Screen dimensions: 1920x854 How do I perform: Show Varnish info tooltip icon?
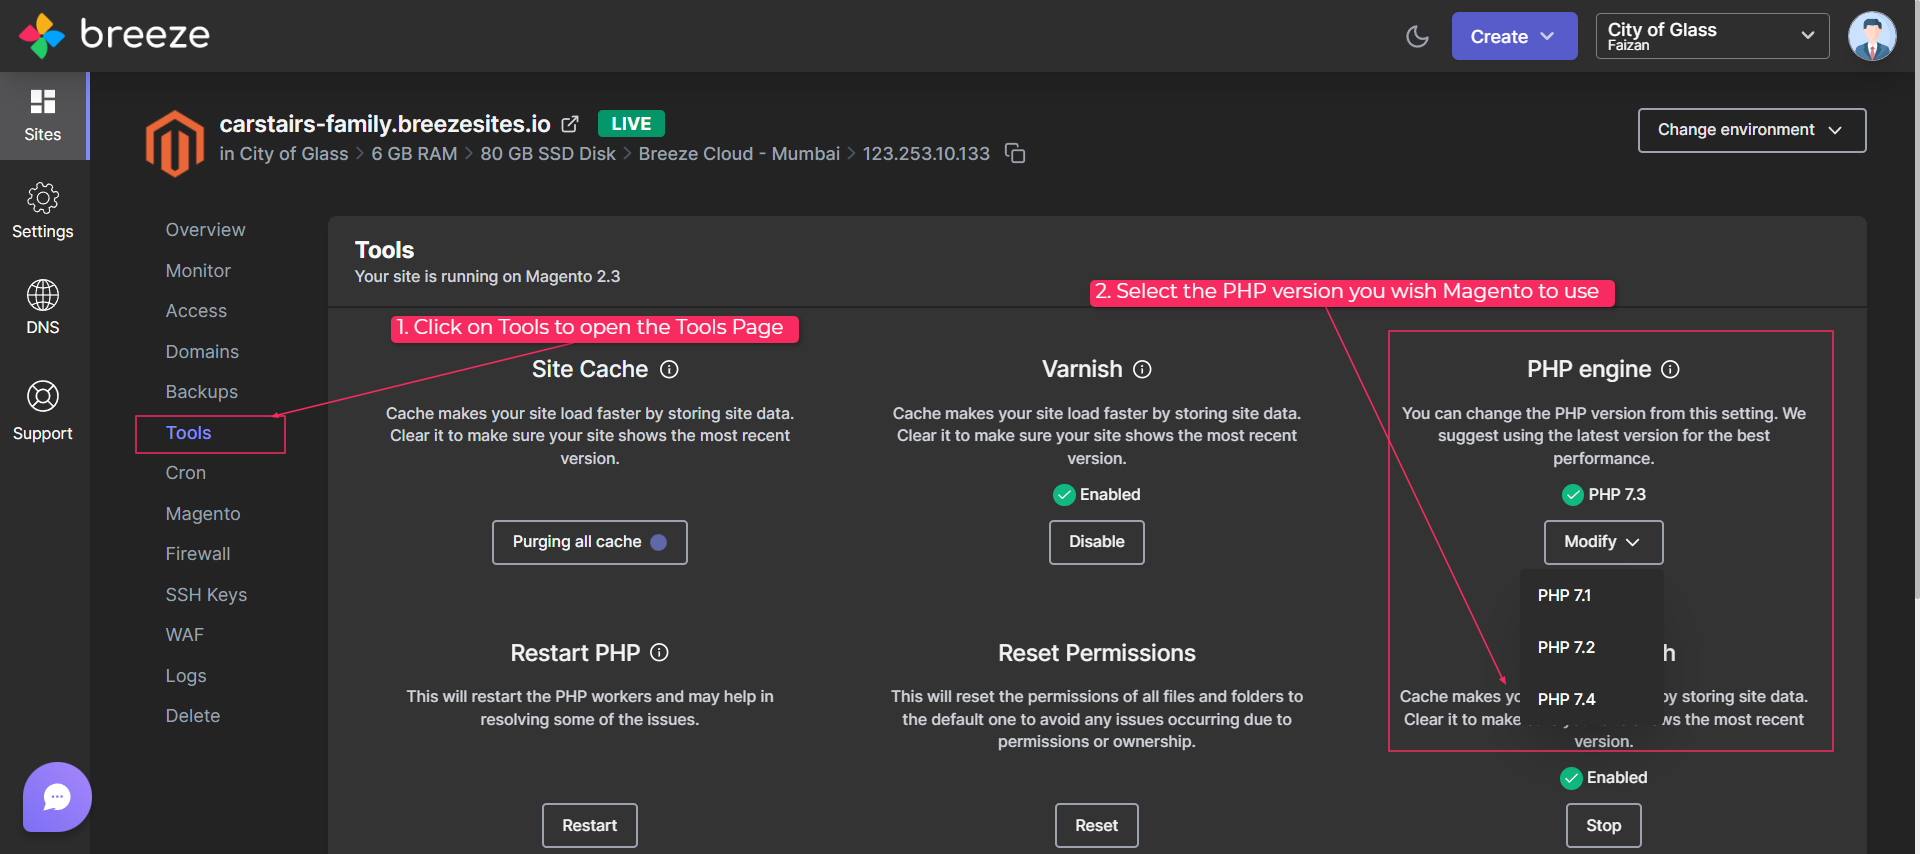1142,369
